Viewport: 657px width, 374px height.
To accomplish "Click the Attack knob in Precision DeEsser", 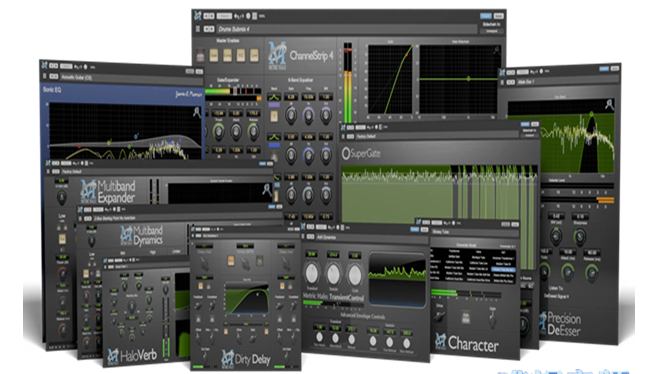I will pos(568,272).
